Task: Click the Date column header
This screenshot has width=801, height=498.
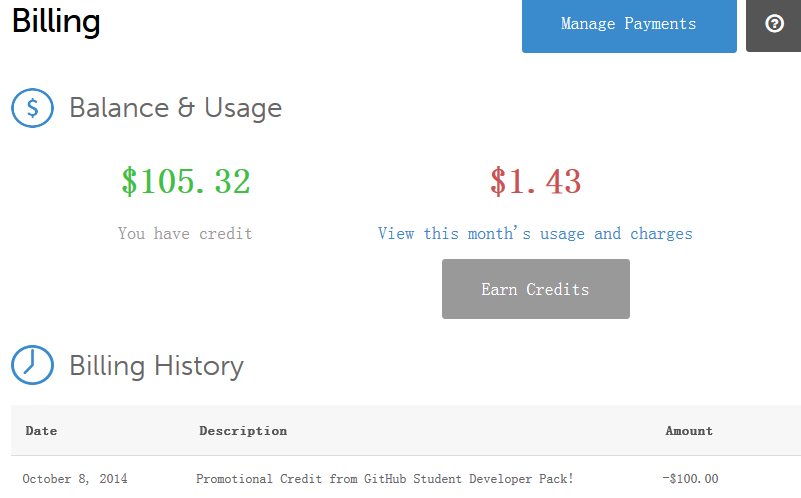Action: click(x=41, y=431)
